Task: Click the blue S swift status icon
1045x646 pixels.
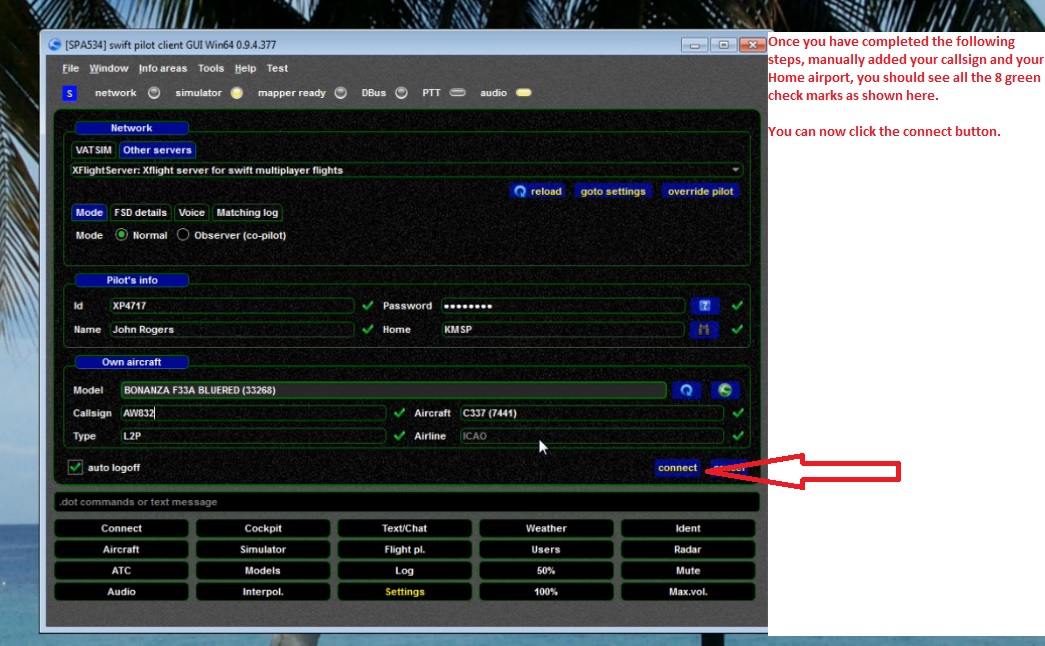Action: 69,93
